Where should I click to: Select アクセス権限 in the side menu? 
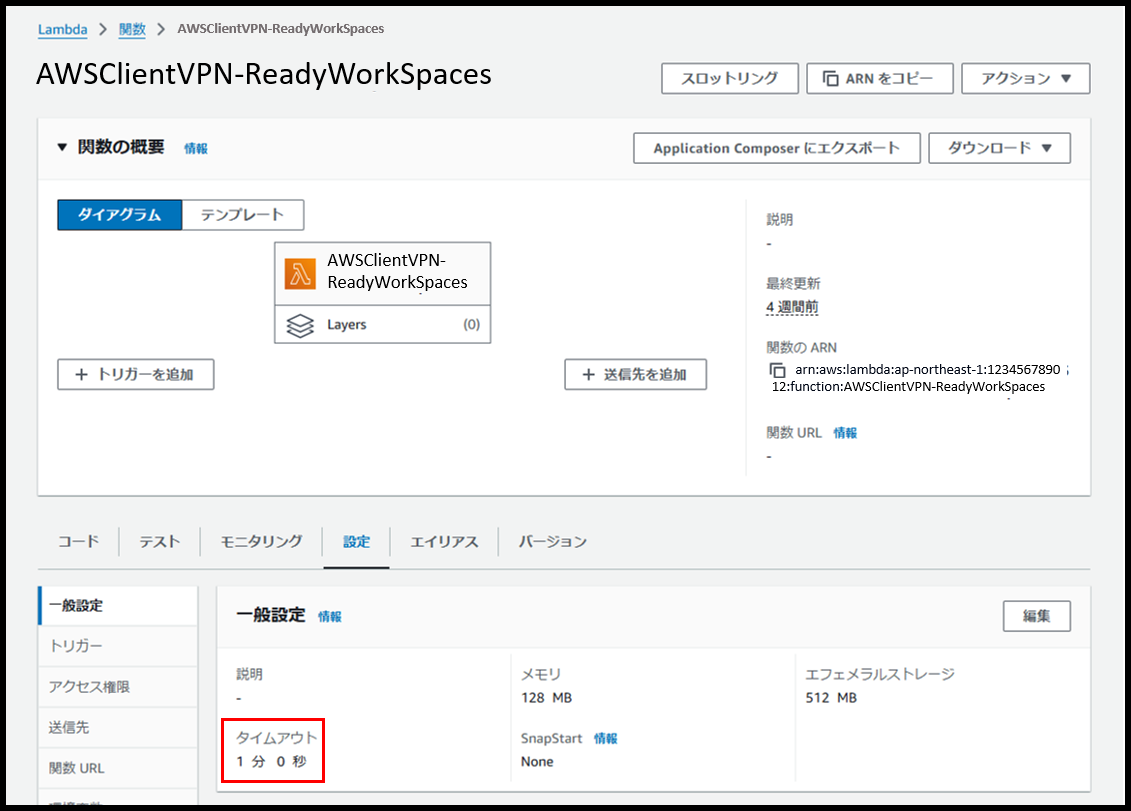click(x=118, y=687)
